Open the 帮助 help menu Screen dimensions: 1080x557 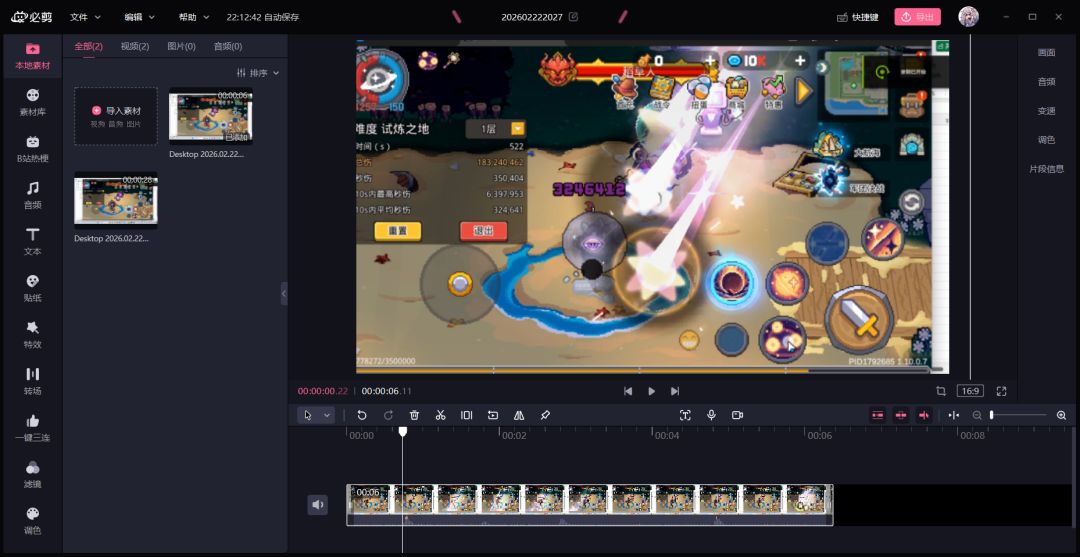194,17
